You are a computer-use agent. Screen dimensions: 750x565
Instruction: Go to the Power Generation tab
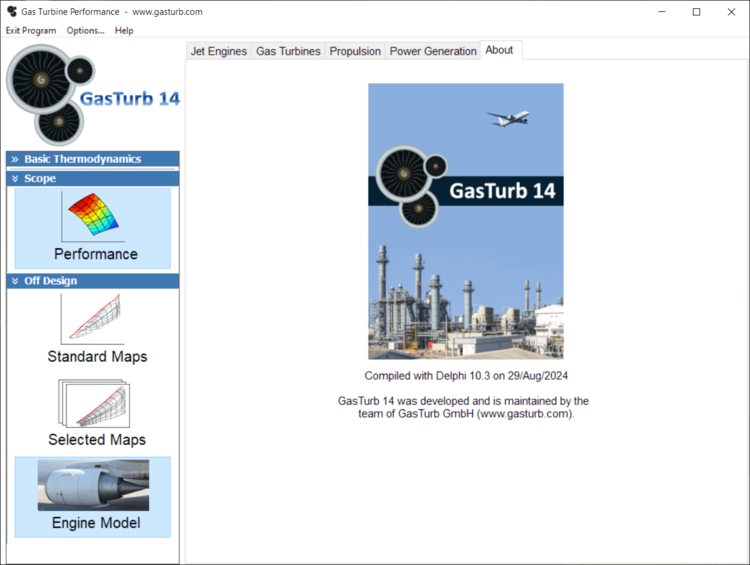tap(433, 51)
